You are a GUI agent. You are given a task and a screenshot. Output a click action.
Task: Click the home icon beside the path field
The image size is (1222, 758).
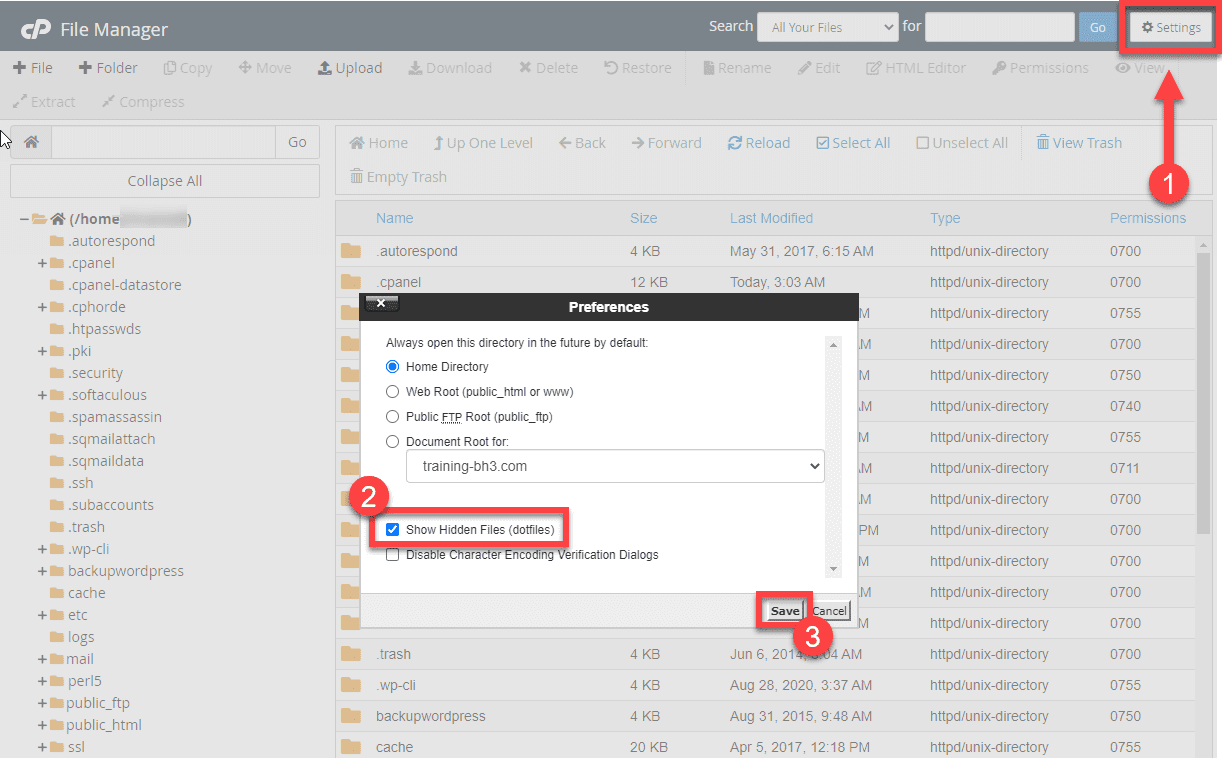[31, 142]
